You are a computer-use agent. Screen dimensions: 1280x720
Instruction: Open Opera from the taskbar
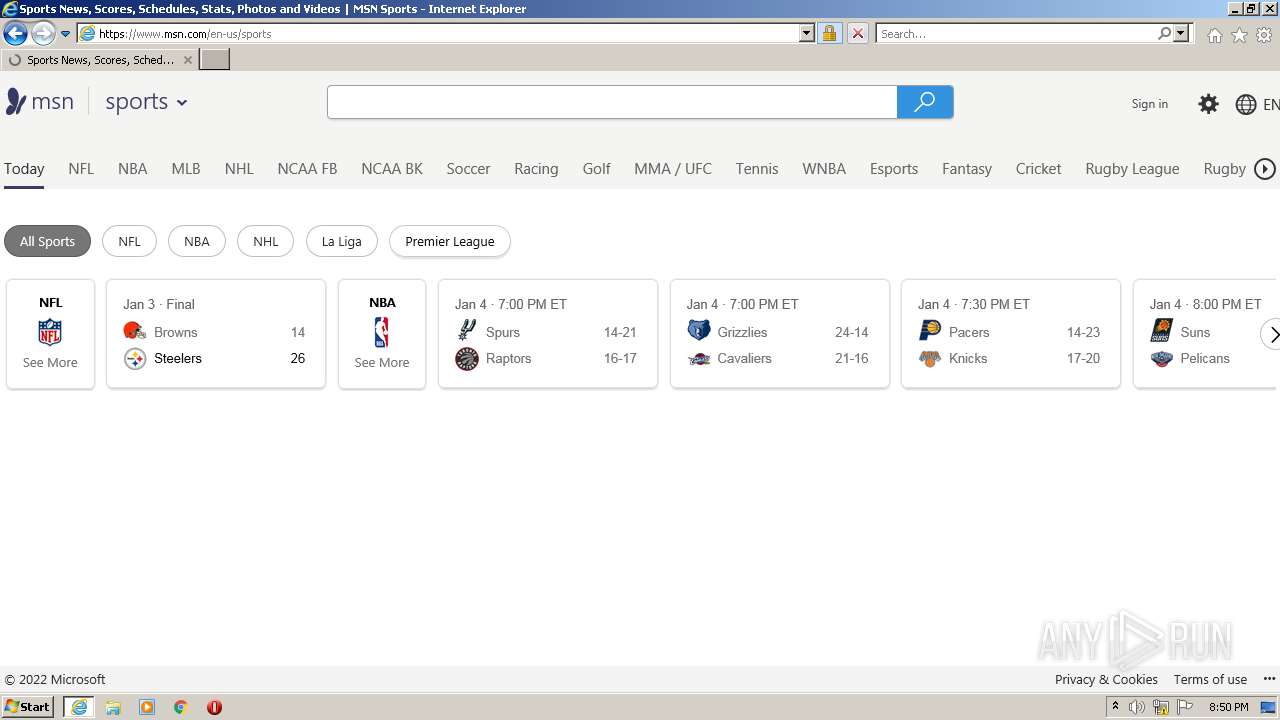[x=214, y=707]
